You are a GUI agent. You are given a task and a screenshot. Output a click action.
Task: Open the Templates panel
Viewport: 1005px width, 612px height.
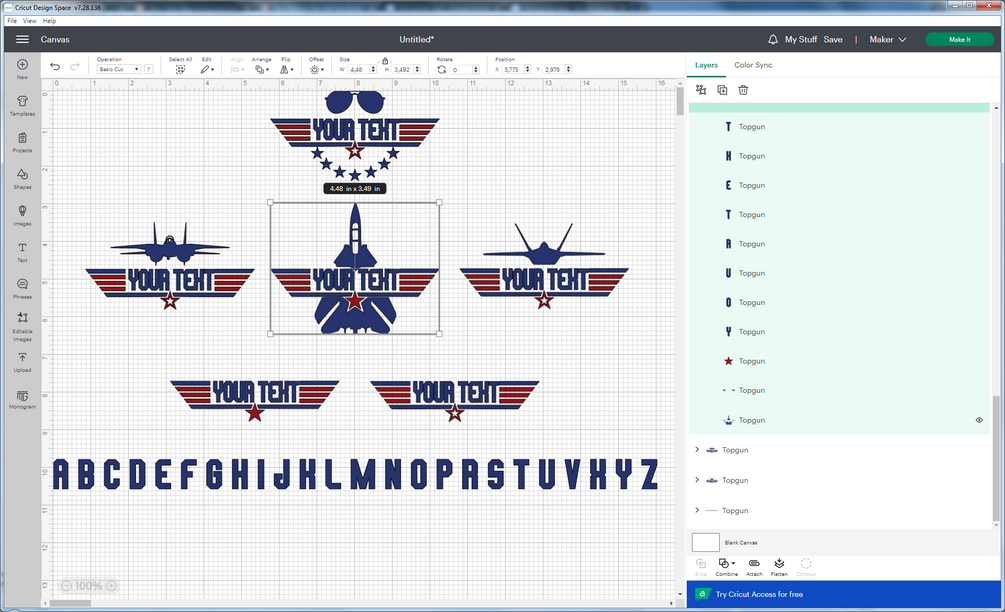coord(22,105)
